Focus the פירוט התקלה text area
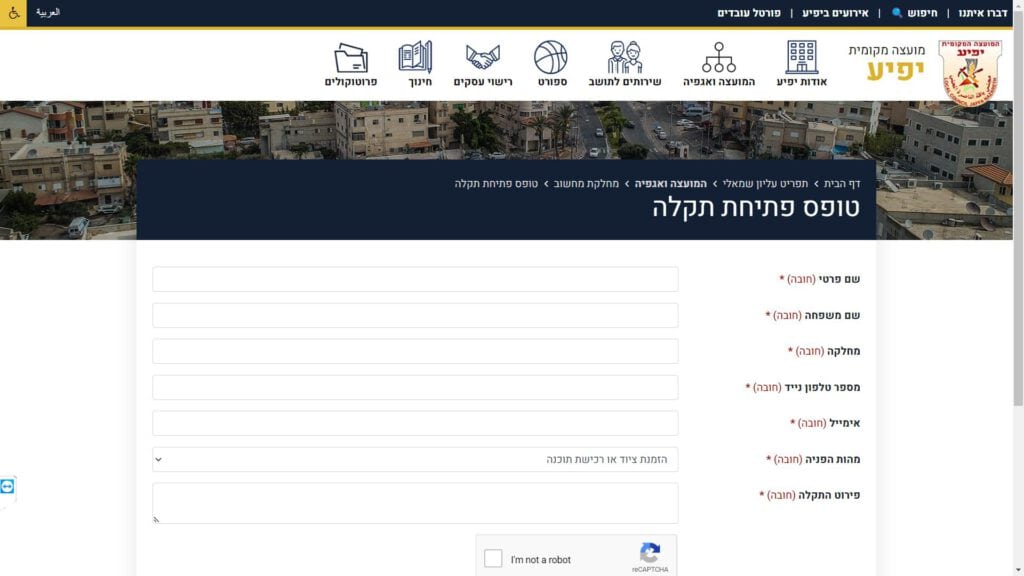The image size is (1024, 576). (x=415, y=503)
